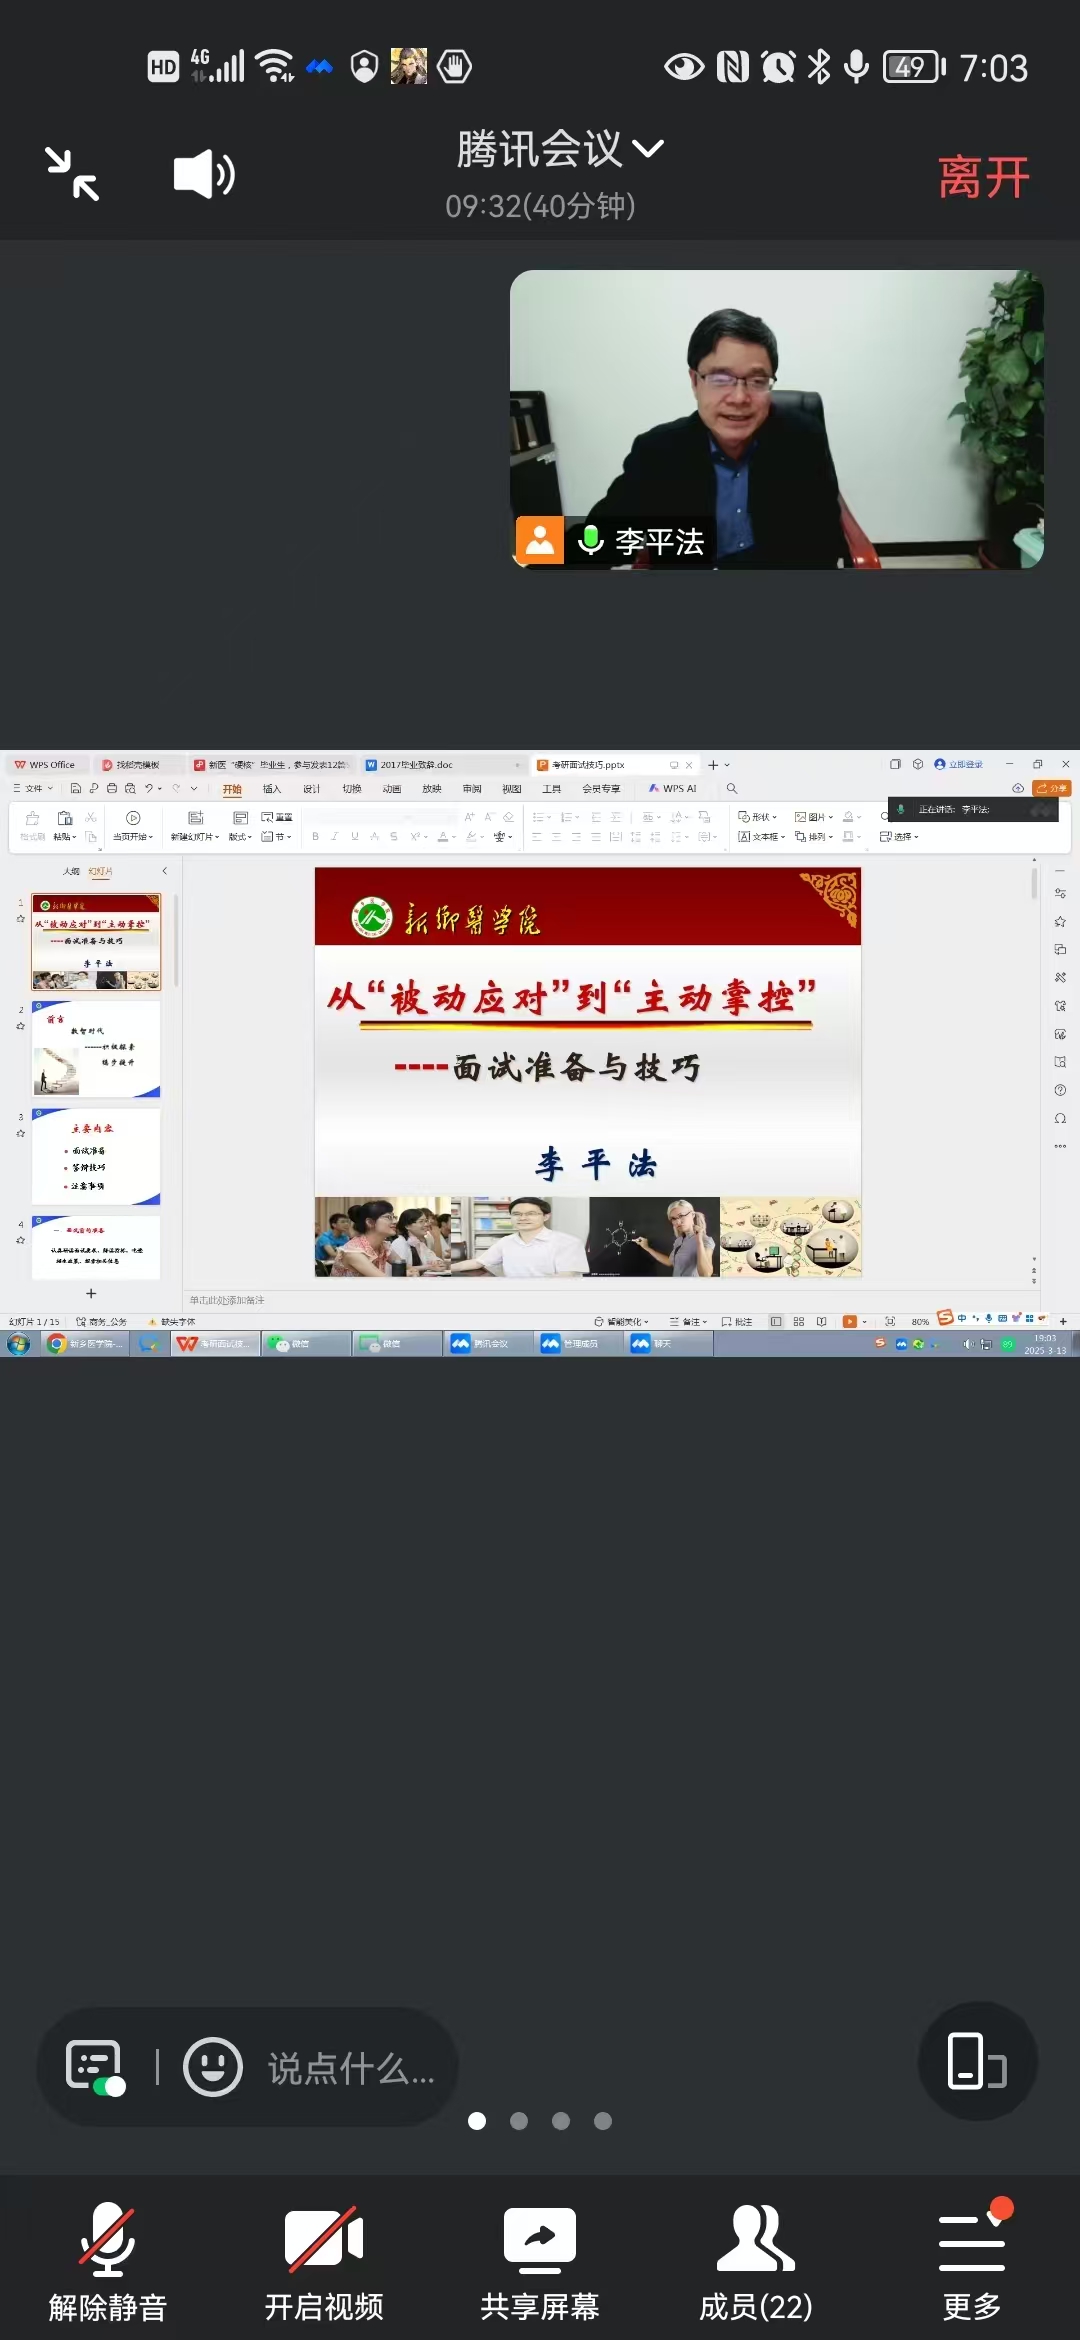Click the 开始 tab in the shared WPS window

(232, 789)
